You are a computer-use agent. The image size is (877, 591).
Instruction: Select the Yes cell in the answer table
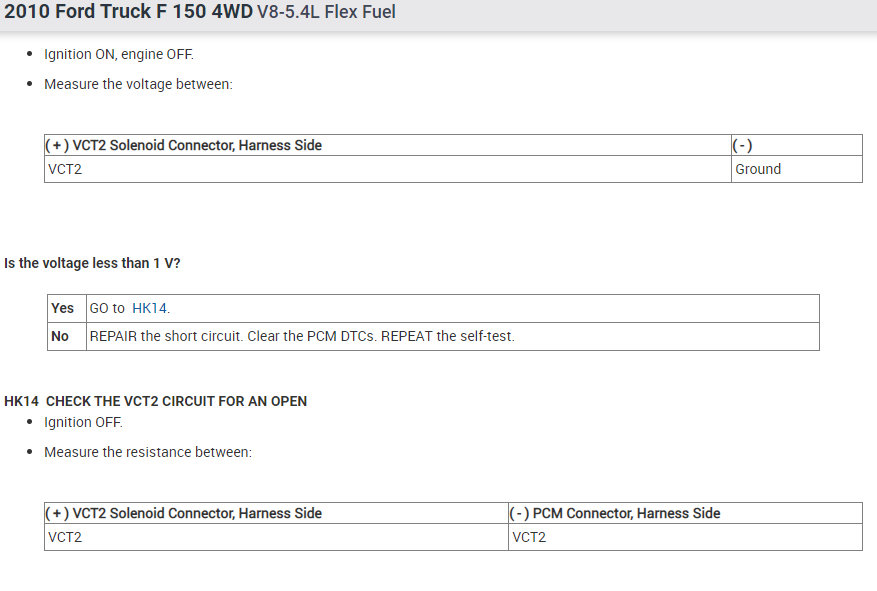(63, 308)
